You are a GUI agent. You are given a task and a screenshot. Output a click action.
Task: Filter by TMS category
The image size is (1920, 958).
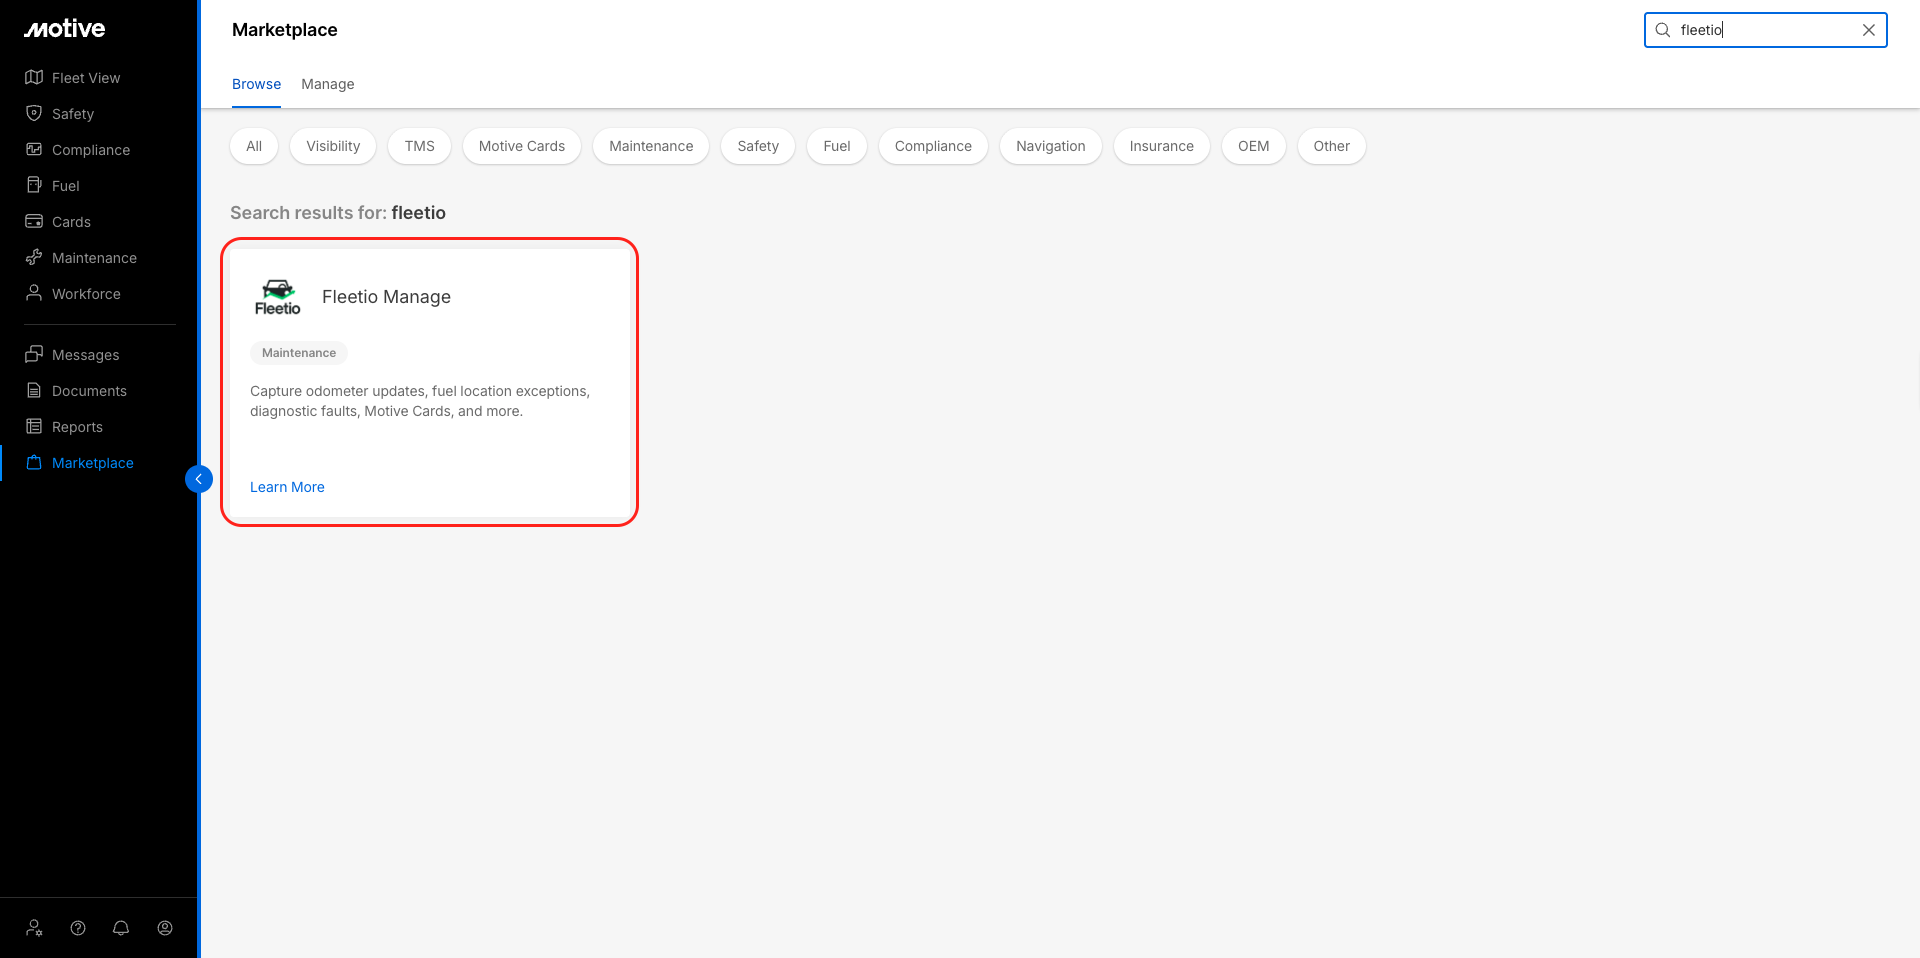[420, 146]
